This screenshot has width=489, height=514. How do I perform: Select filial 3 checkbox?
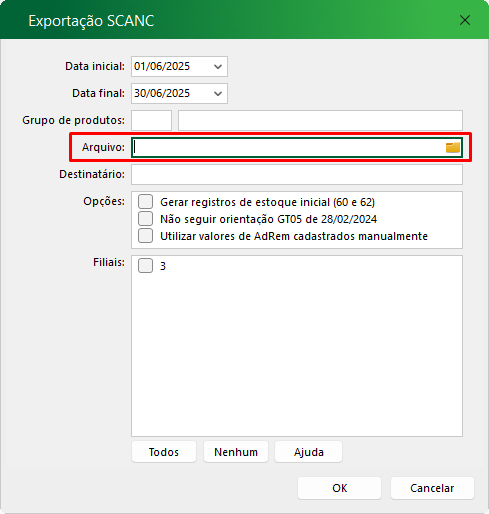coord(146,266)
